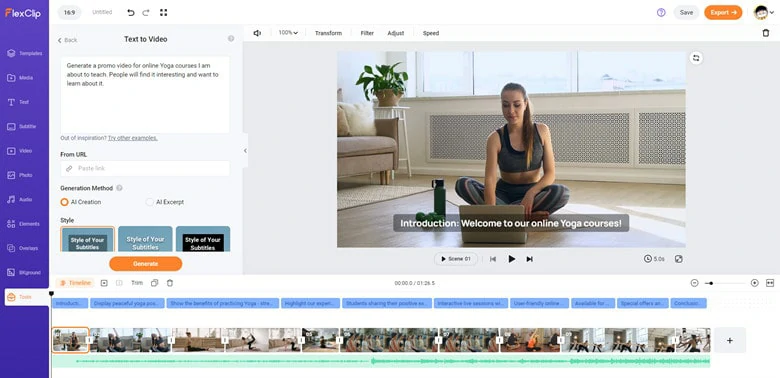This screenshot has width=780, height=378.
Task: Click the undo arrow icon
Action: point(131,12)
